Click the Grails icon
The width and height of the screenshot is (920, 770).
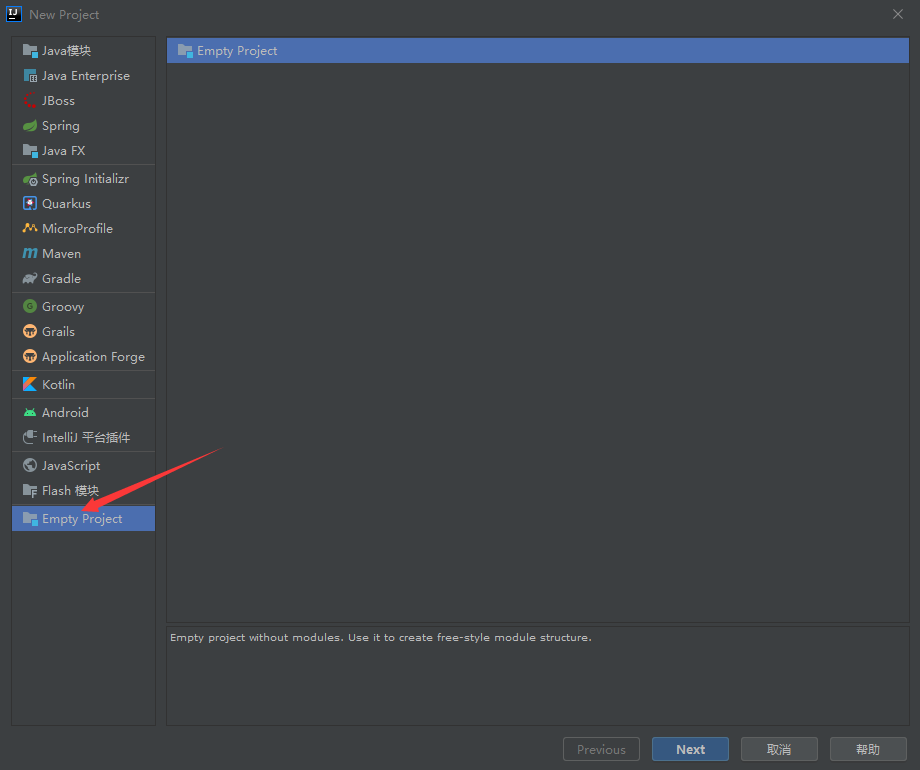[x=30, y=332]
